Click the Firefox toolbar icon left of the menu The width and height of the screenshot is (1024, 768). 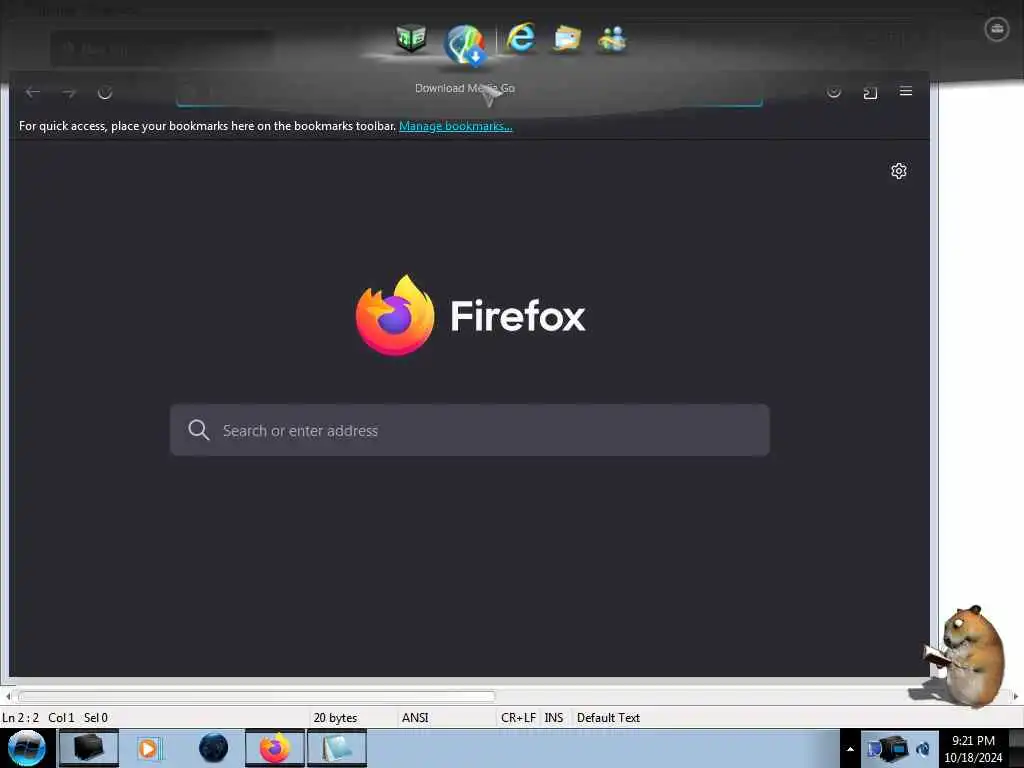coord(870,92)
